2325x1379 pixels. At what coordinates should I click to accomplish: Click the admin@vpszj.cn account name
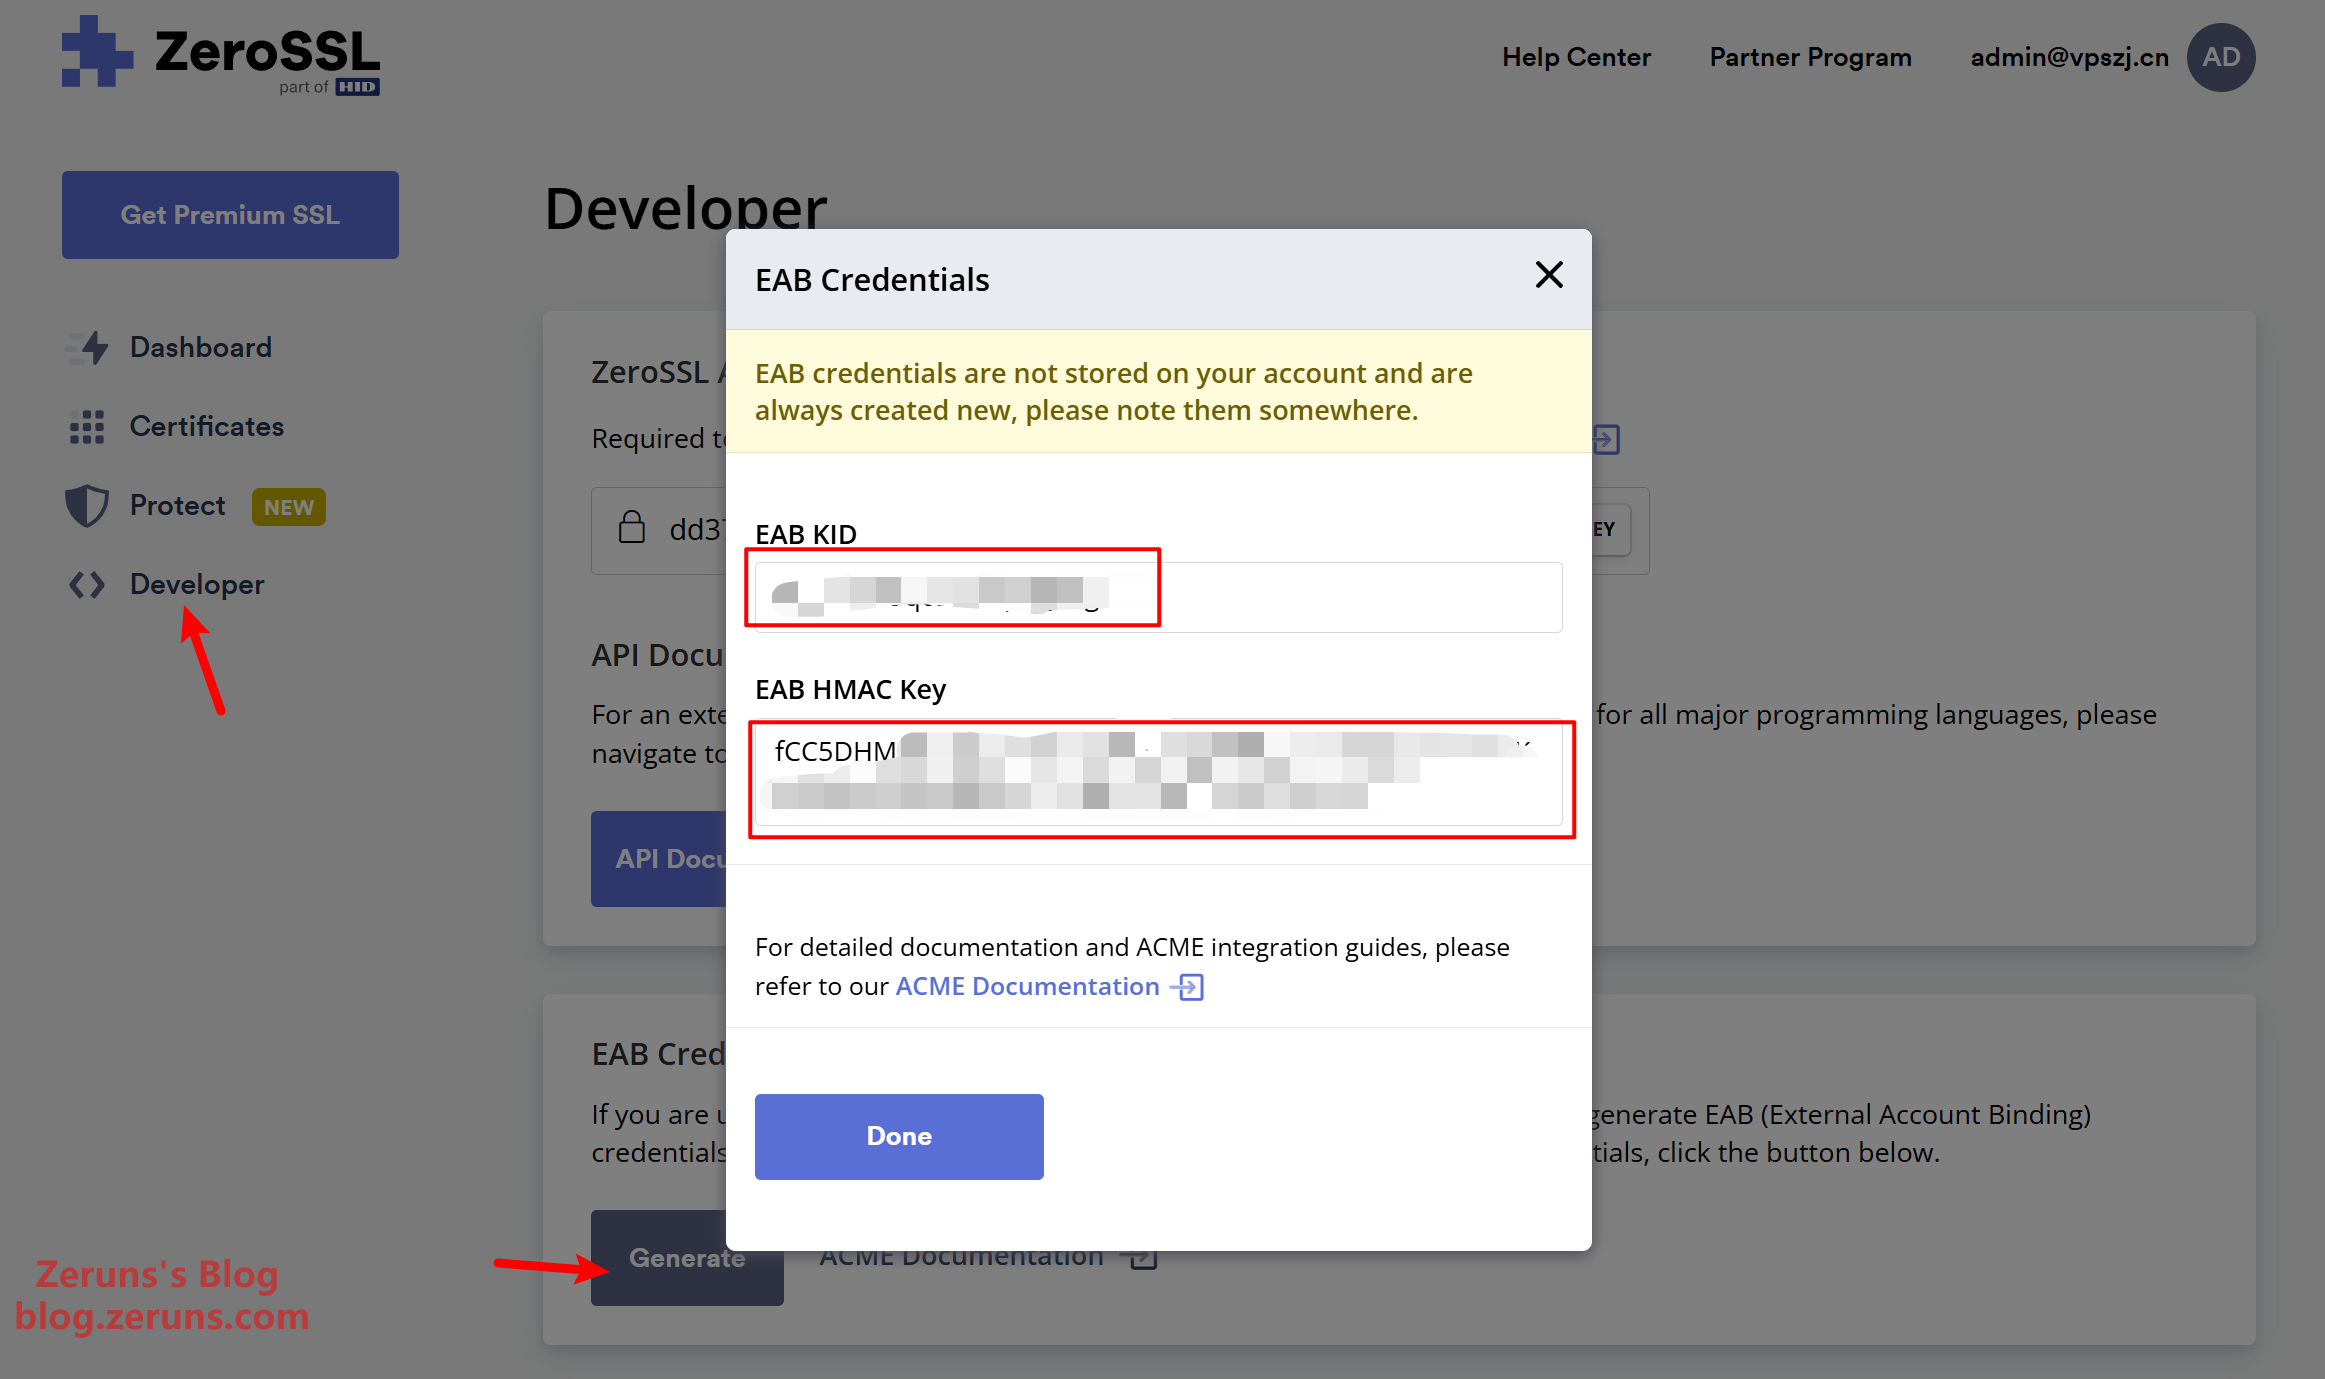point(2069,57)
